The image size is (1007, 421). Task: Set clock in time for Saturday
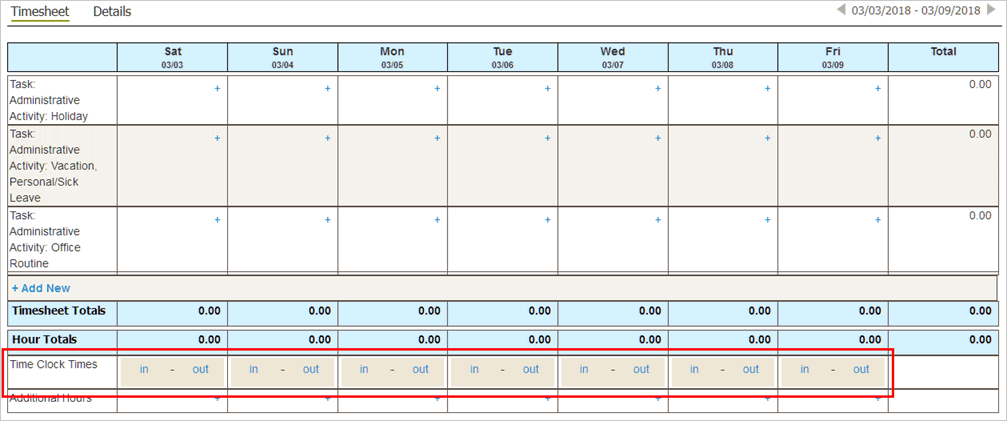(144, 370)
